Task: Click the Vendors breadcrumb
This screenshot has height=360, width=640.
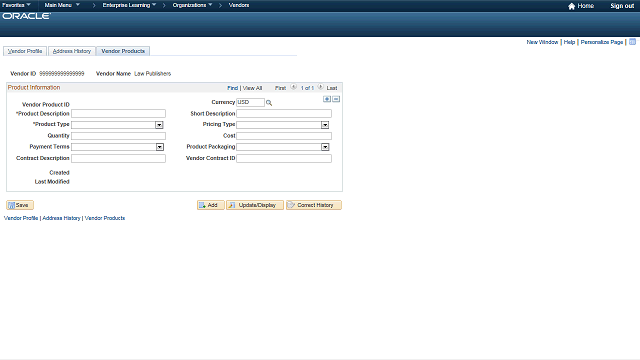Action: (x=239, y=5)
